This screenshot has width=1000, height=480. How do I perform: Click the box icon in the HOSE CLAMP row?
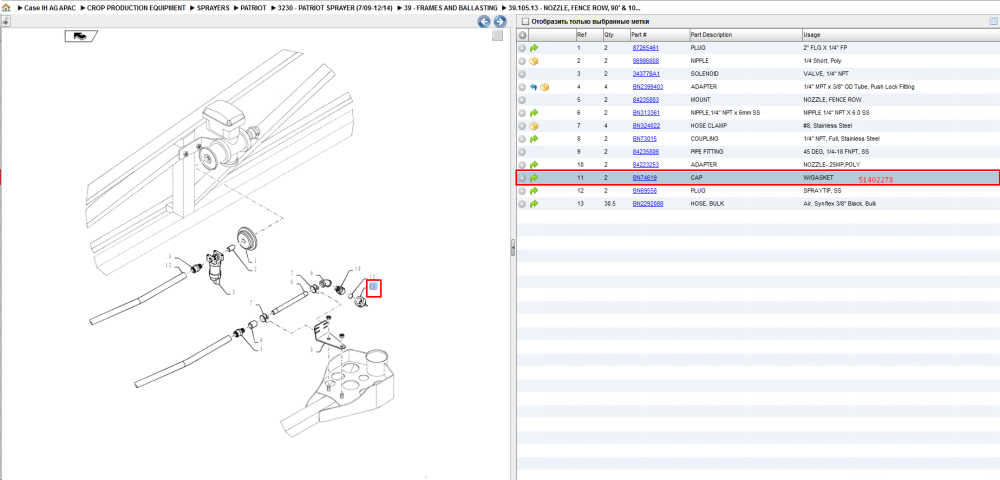pyautogui.click(x=534, y=126)
